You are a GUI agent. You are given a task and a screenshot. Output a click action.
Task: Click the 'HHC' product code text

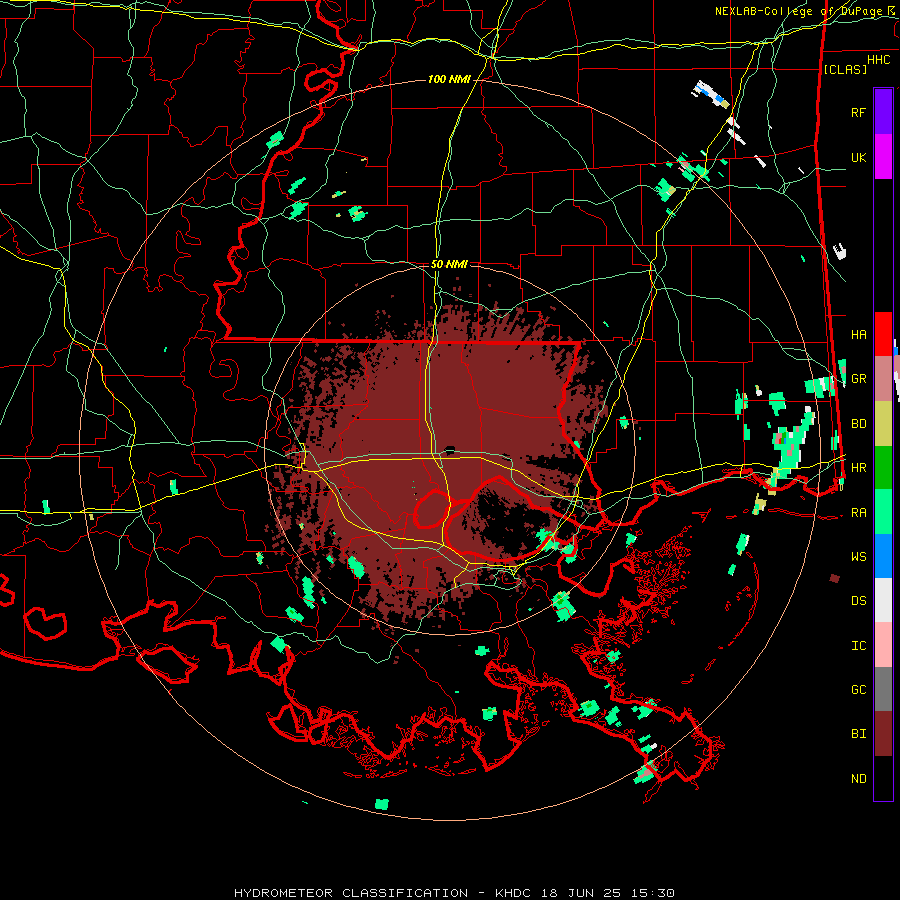pyautogui.click(x=879, y=60)
